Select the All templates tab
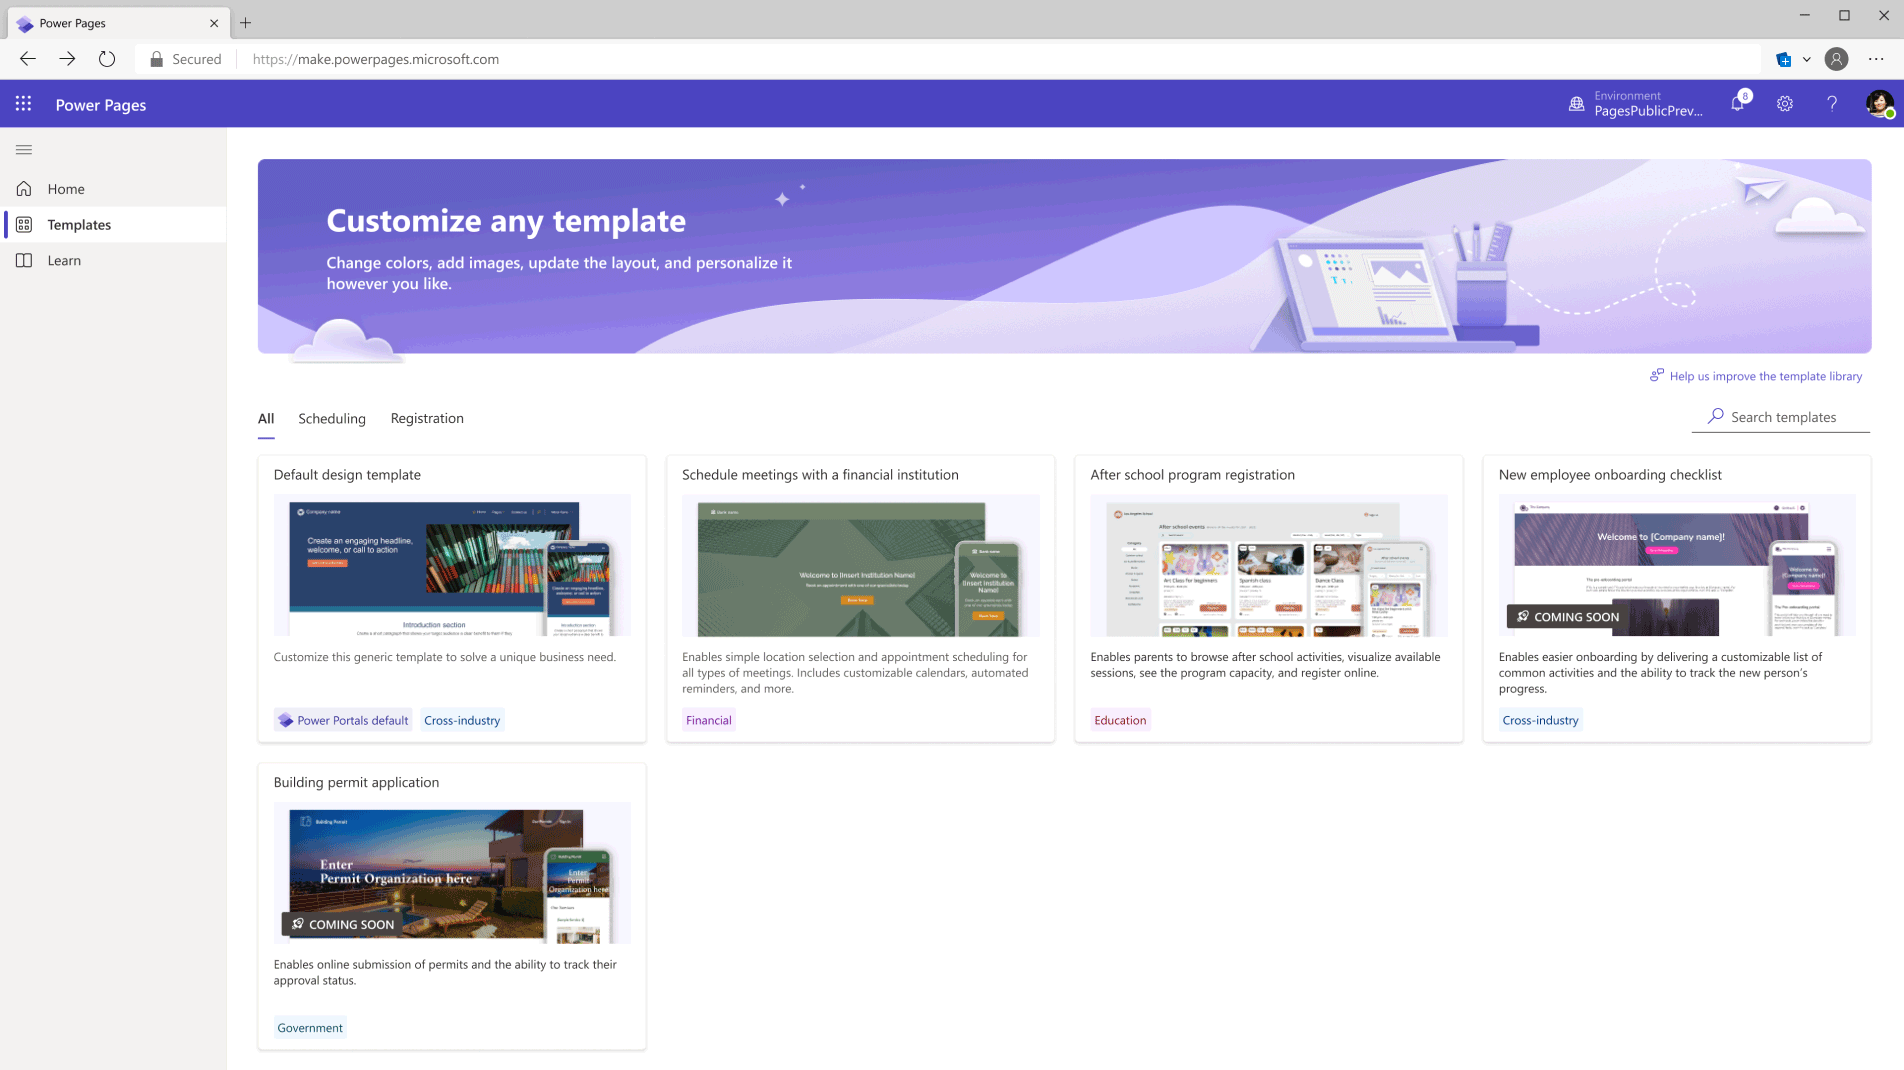 [266, 418]
